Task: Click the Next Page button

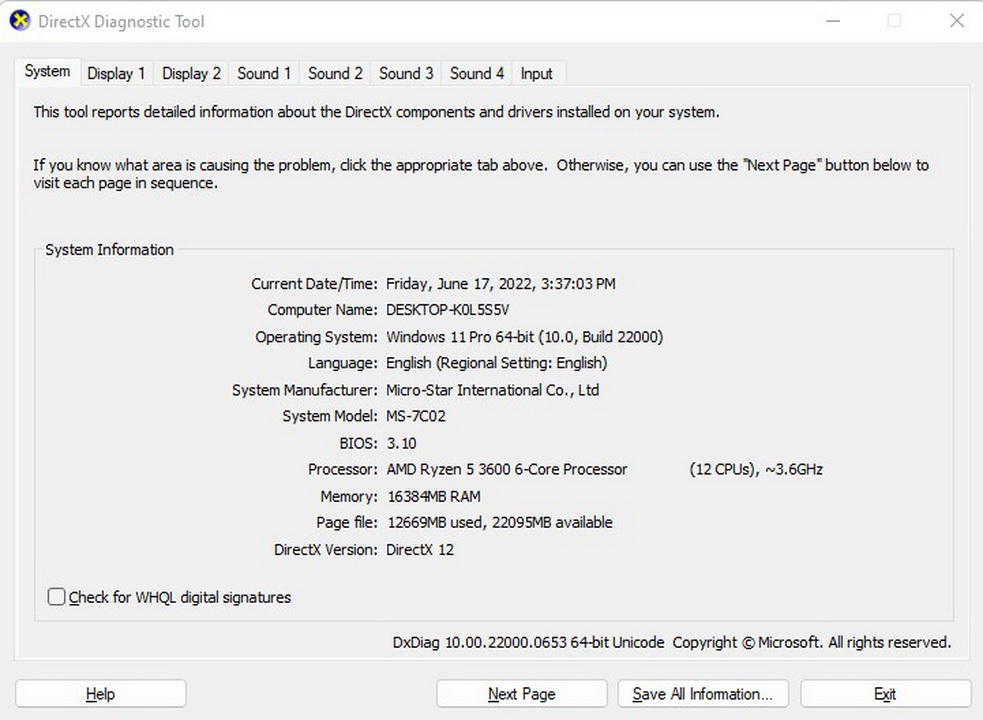Action: click(x=521, y=694)
